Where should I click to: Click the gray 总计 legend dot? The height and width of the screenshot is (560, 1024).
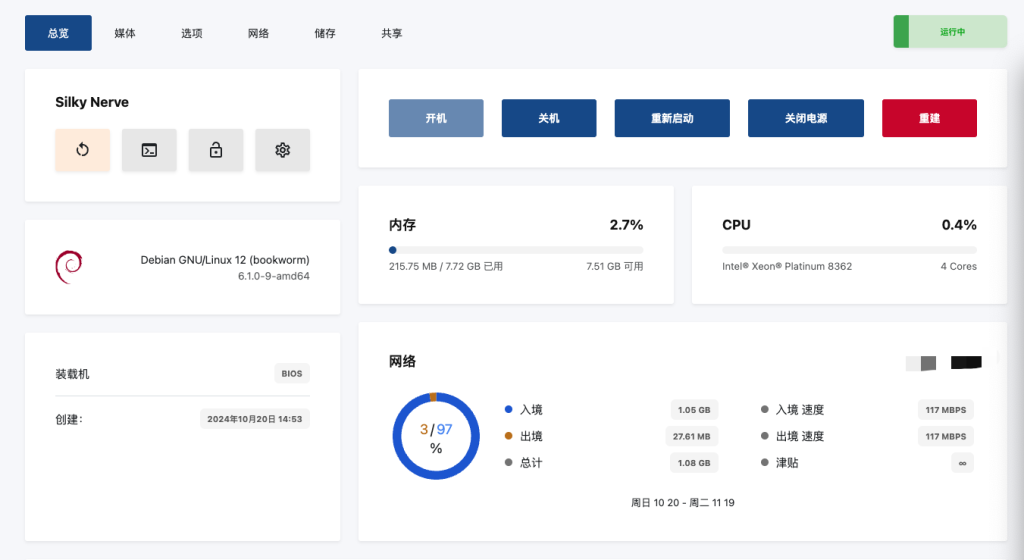pos(509,463)
